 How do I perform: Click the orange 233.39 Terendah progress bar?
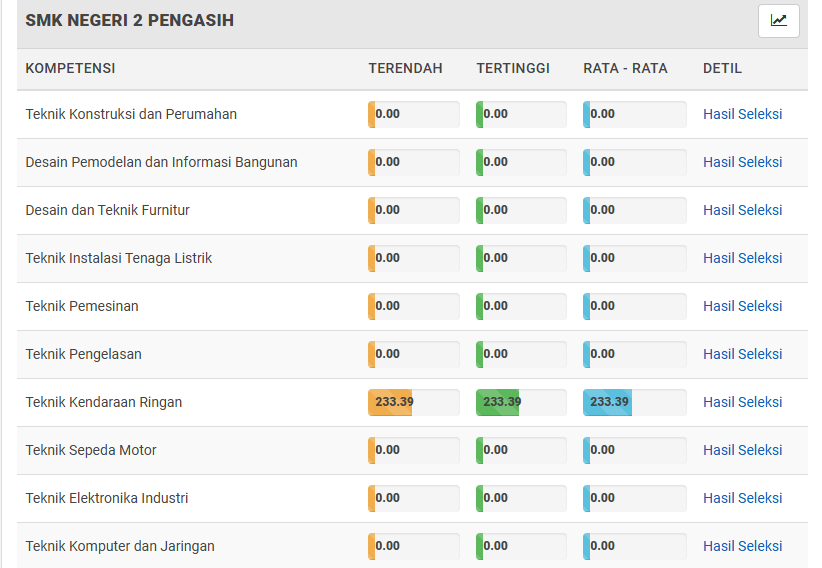[414, 402]
